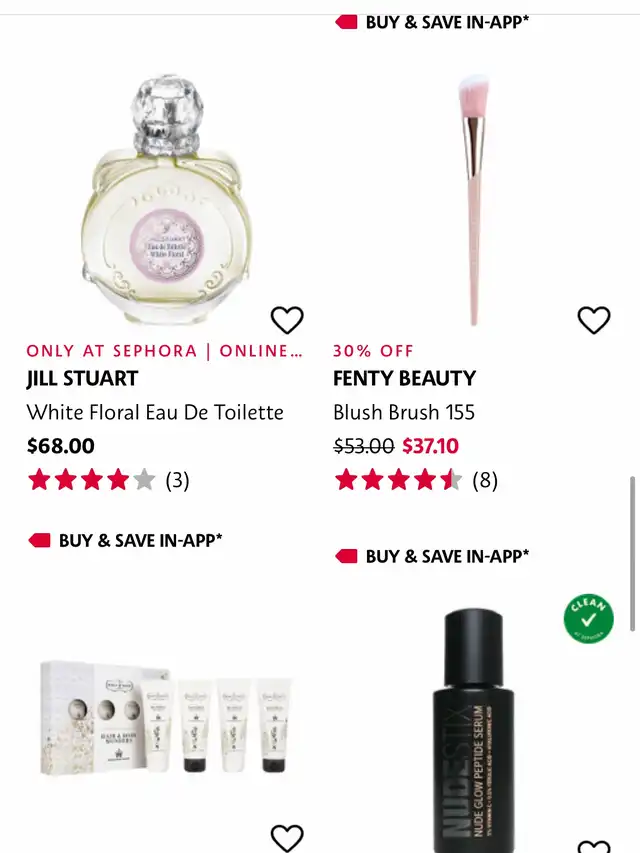The height and width of the screenshot is (853, 640).
Task: Favorite the Jill Stuart perfume with heart icon
Action: pyautogui.click(x=287, y=320)
